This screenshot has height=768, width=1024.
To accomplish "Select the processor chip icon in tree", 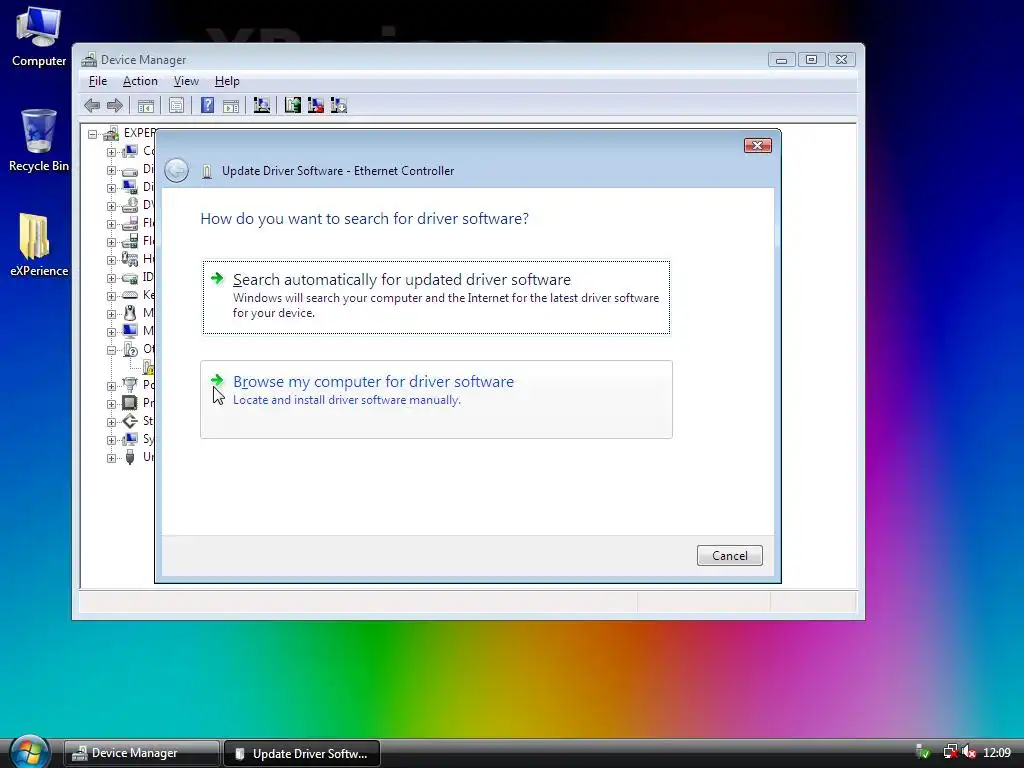I will point(130,402).
